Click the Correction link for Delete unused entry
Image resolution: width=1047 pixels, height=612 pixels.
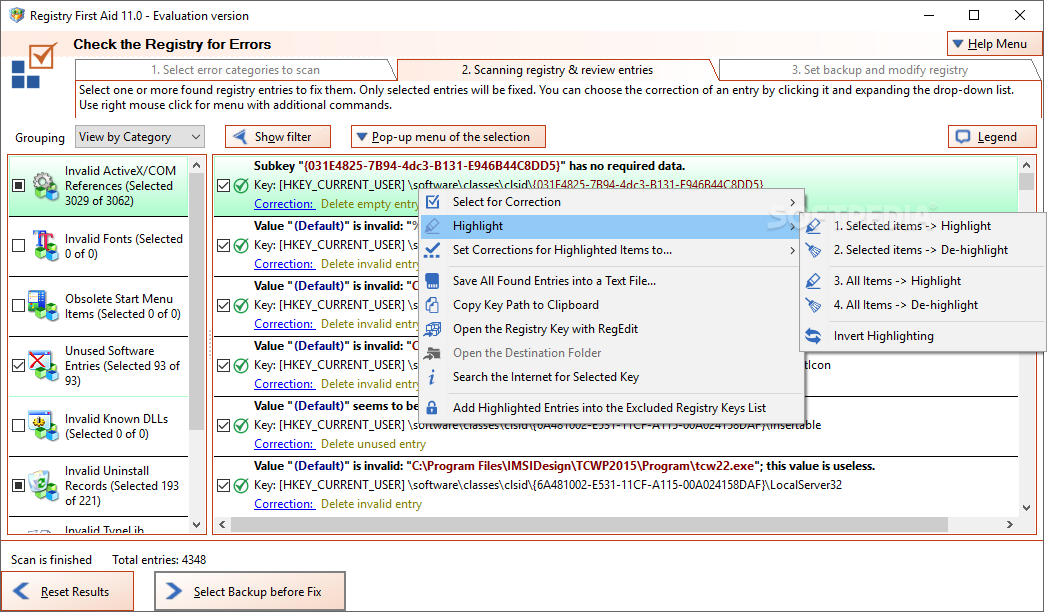tap(284, 444)
